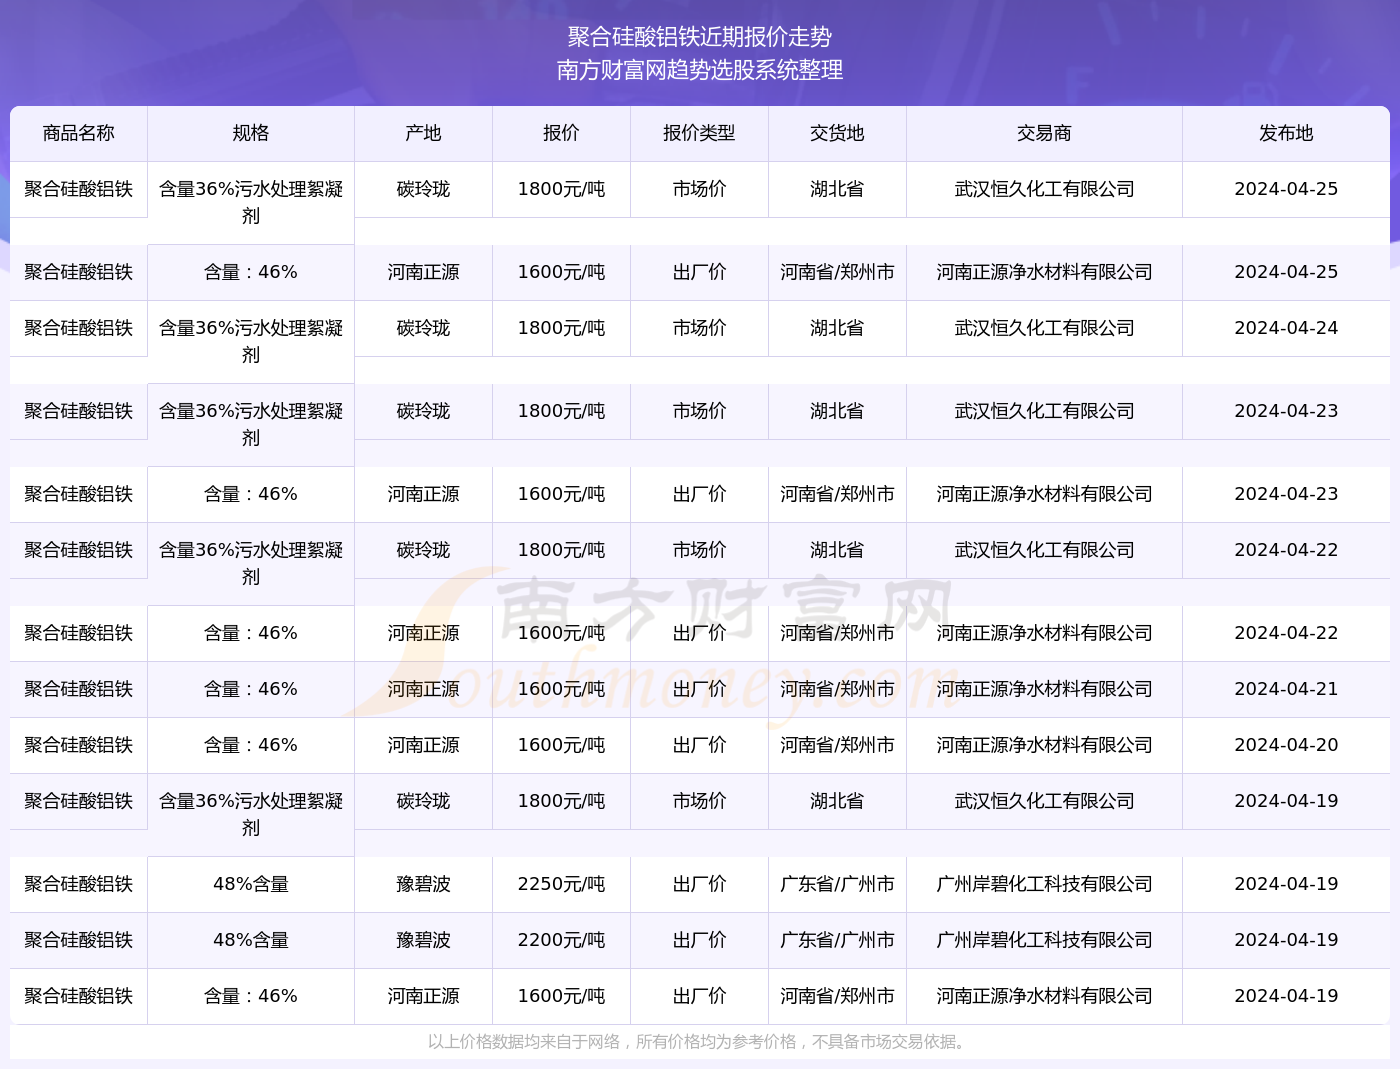Click 湖北省 in the 2024-04-24 row

[838, 328]
